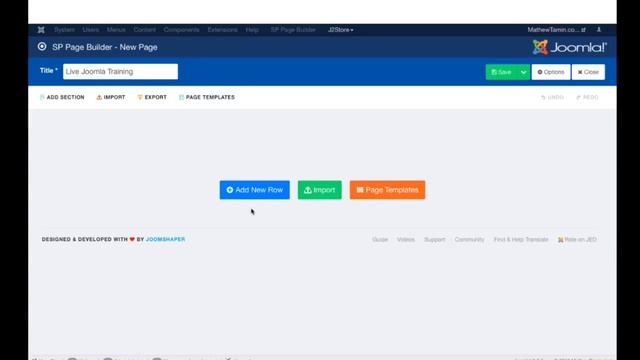640x360 pixels.
Task: Open the Content menu
Action: tap(144, 30)
